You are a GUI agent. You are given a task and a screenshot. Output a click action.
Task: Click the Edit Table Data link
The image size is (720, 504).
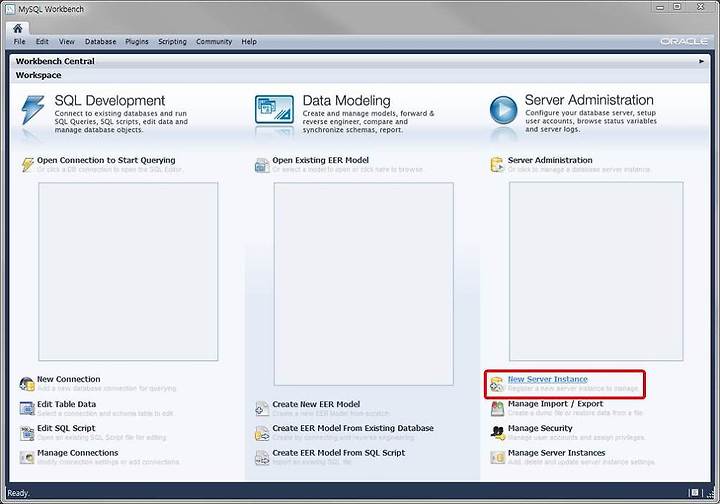click(67, 404)
